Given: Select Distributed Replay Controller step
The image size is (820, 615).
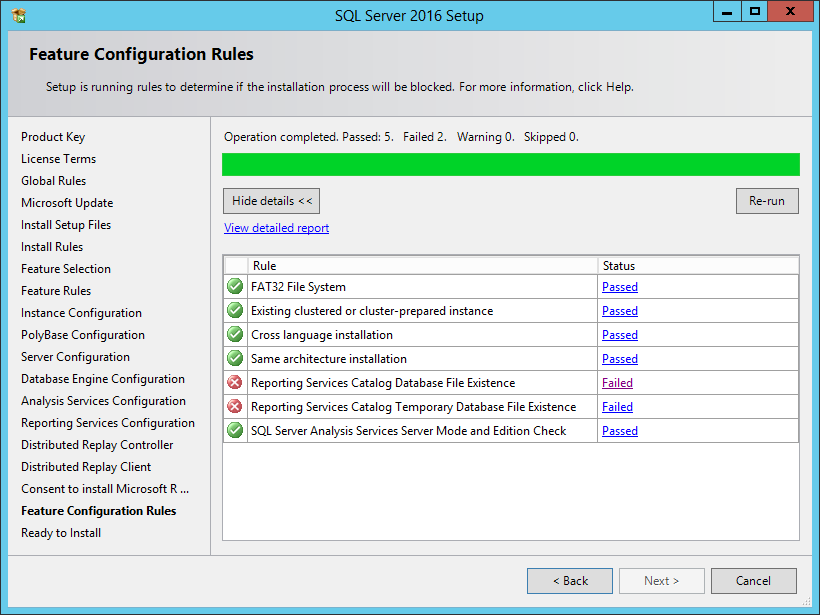Looking at the screenshot, I should [x=97, y=445].
